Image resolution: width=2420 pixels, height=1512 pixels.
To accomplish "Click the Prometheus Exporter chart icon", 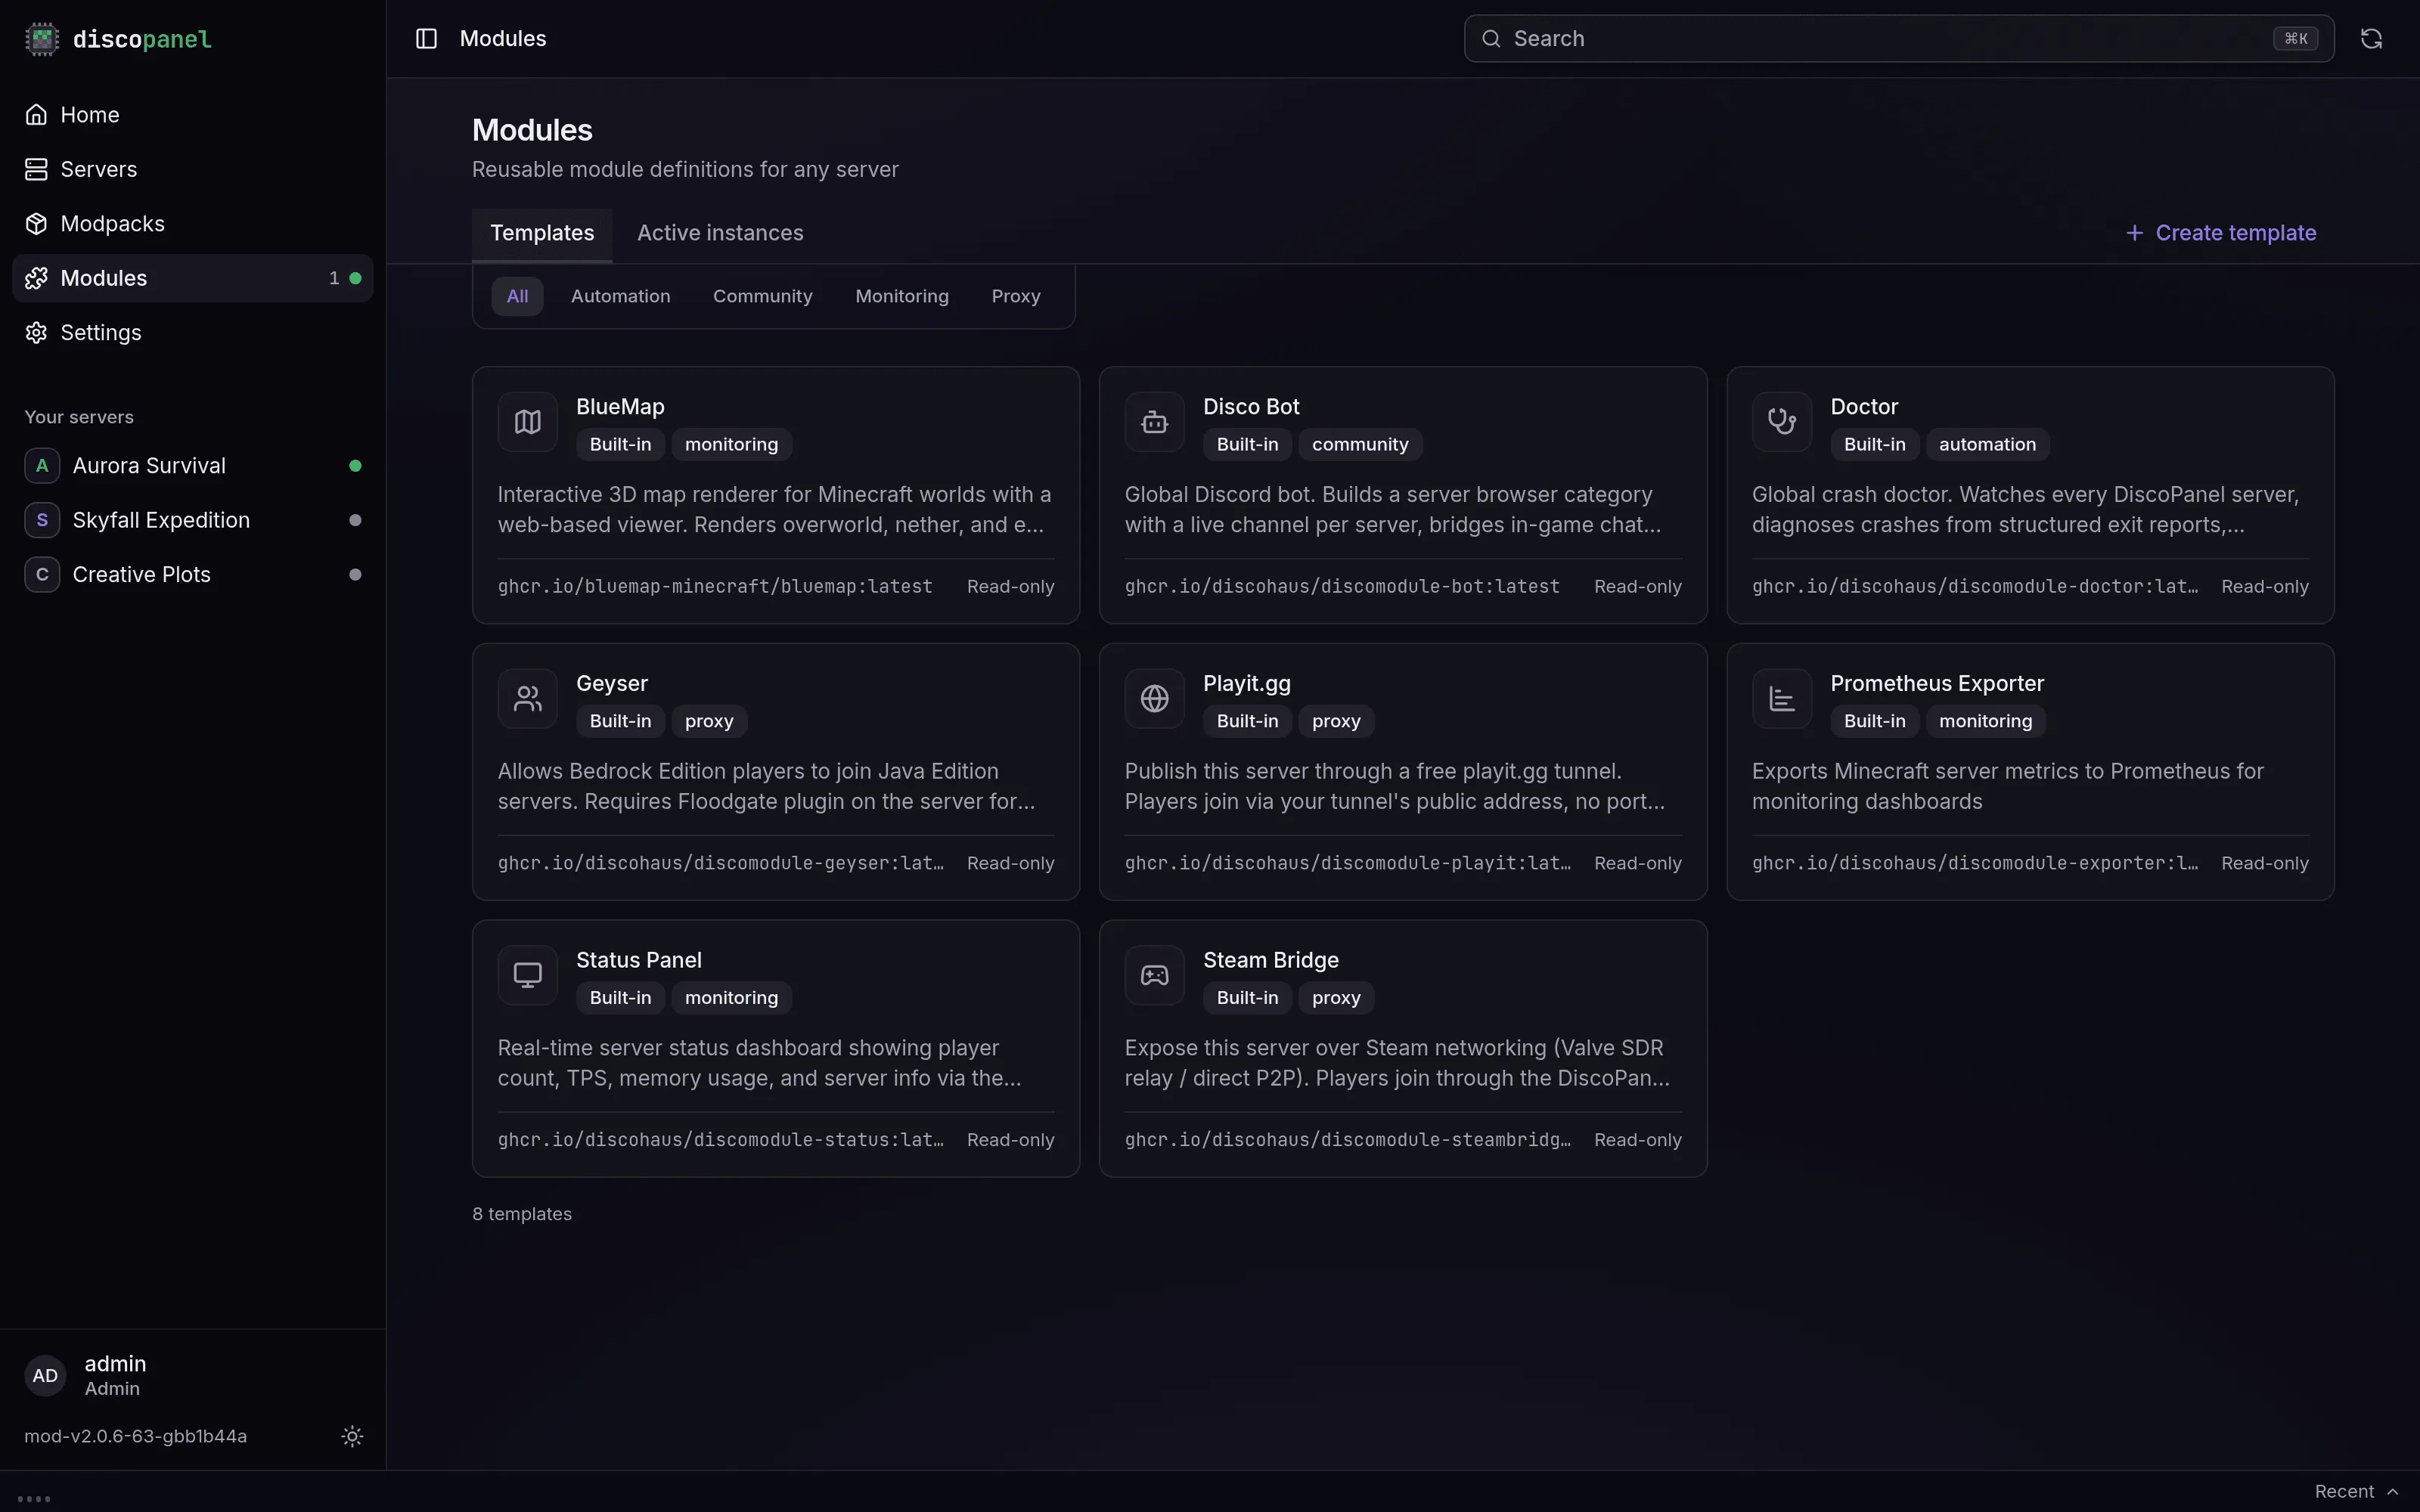I will click(x=1782, y=698).
